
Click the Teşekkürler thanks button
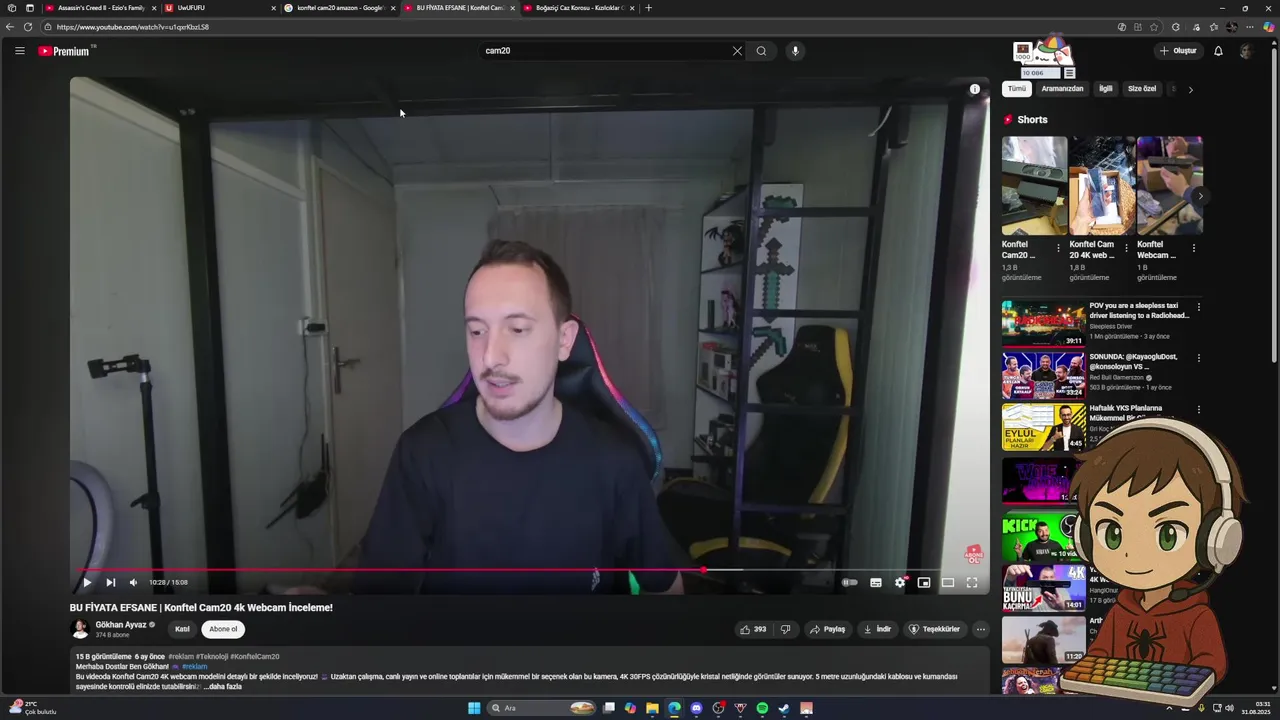pos(934,629)
